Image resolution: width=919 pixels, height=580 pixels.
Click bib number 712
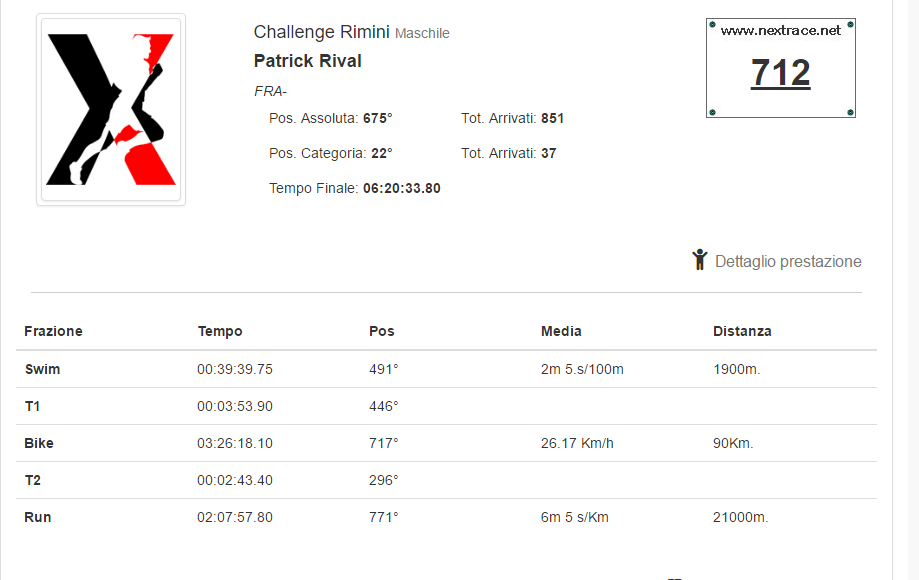coord(781,73)
